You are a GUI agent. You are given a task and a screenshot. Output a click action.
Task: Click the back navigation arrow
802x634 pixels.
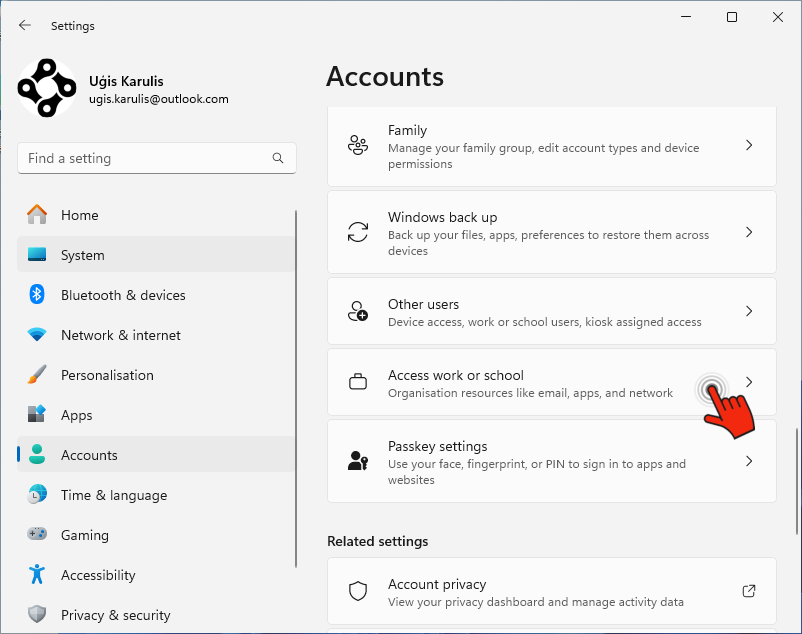[x=22, y=25]
